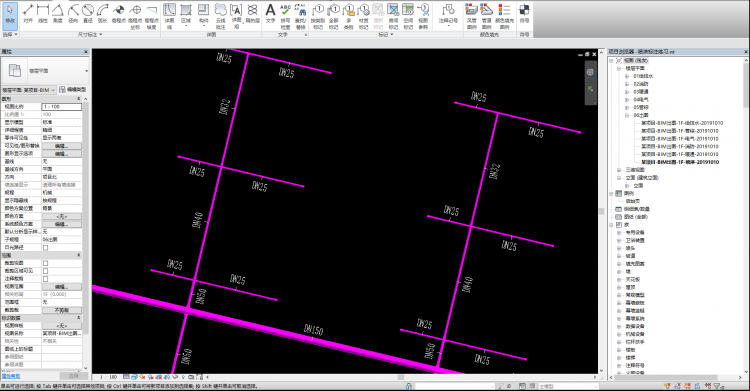Select the Insulation tool
750x391 pixels.
tap(253, 13)
